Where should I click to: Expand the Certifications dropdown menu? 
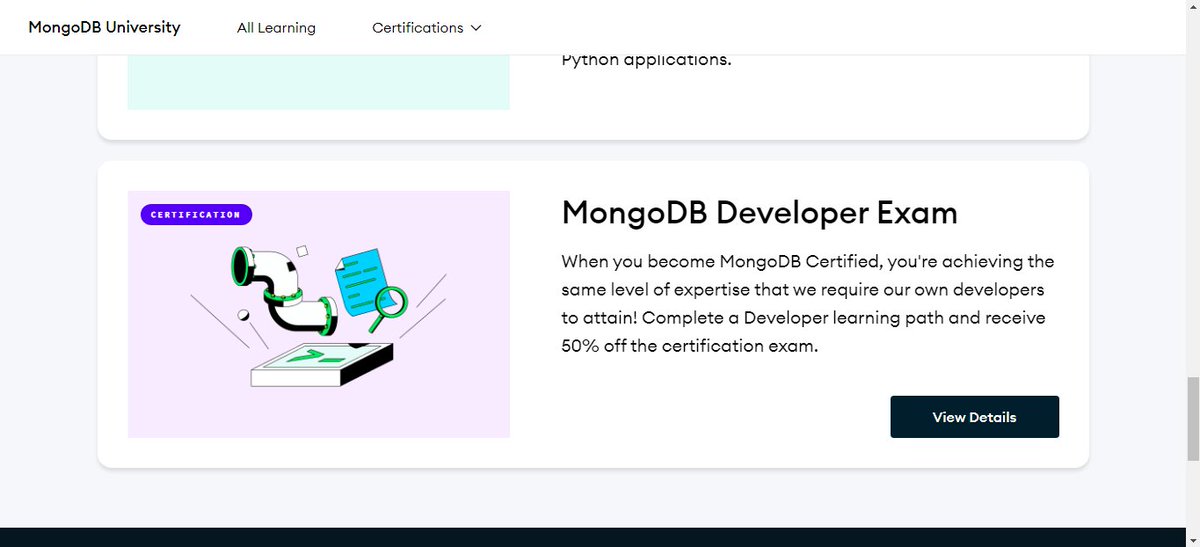coord(427,28)
